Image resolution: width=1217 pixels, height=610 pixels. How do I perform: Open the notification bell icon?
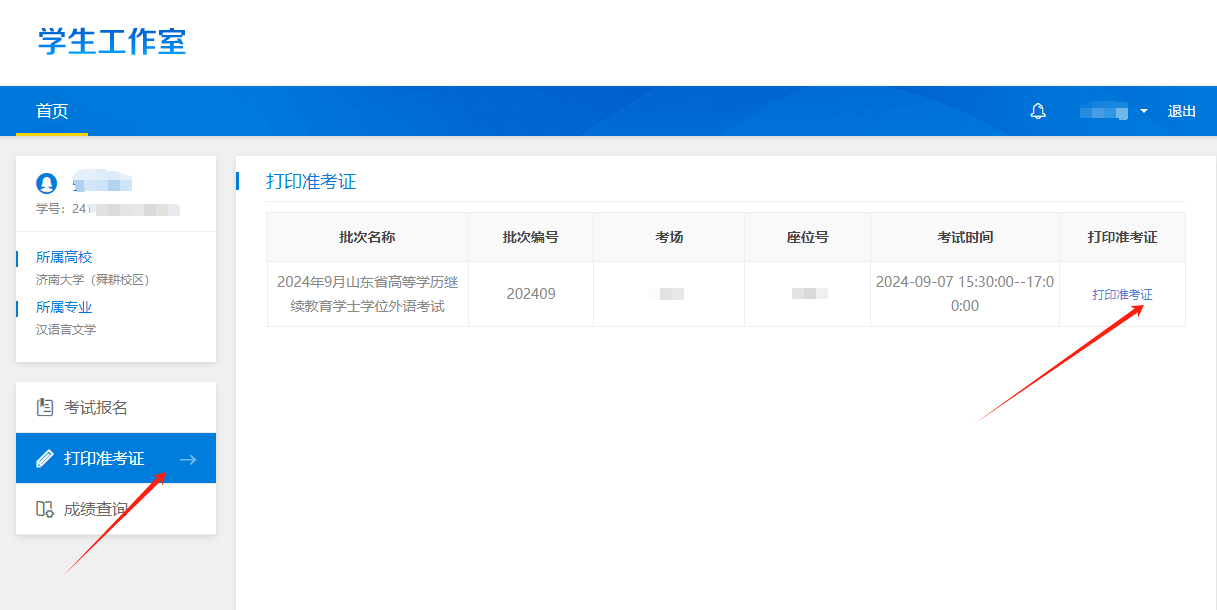(1038, 111)
